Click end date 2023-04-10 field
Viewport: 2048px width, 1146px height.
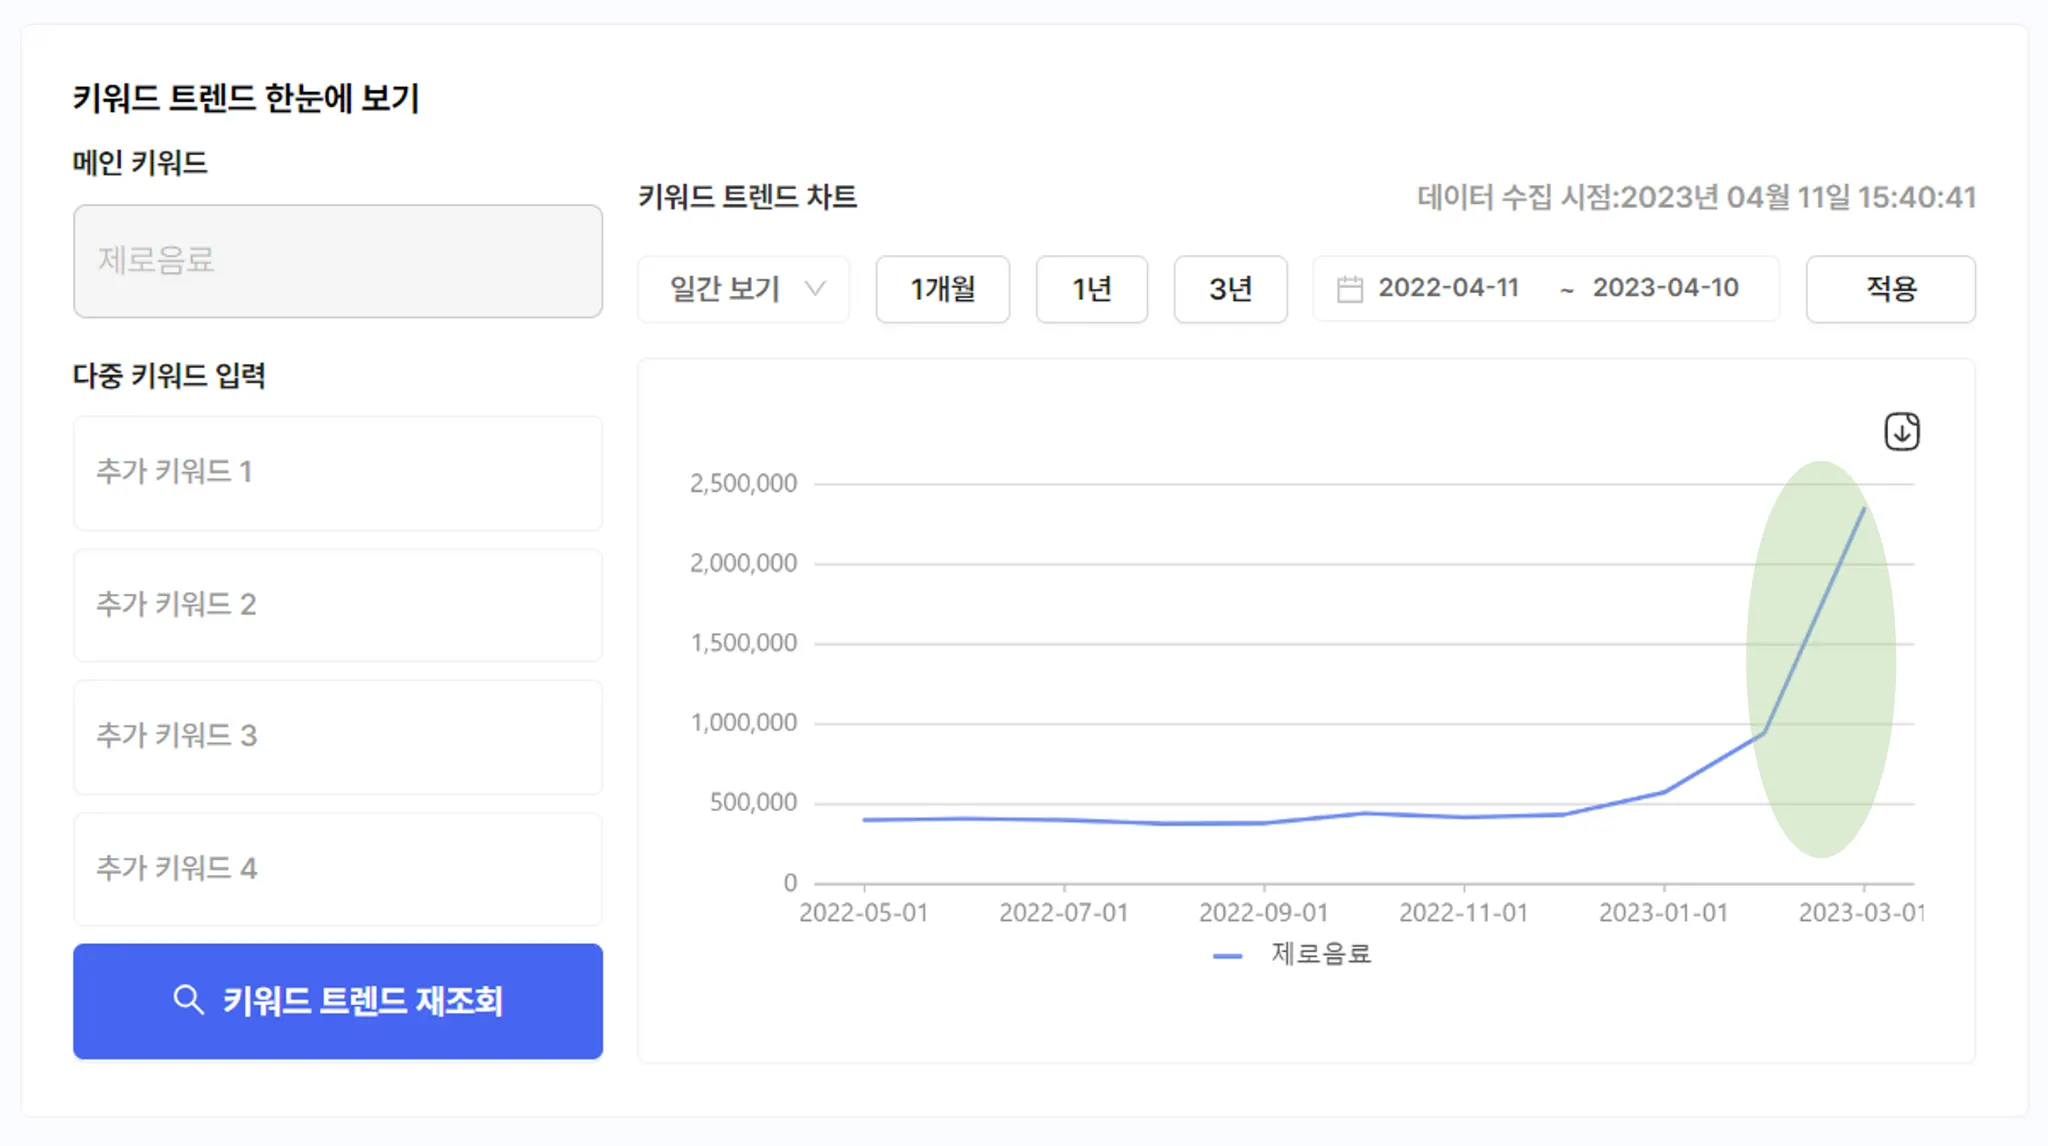[1665, 288]
